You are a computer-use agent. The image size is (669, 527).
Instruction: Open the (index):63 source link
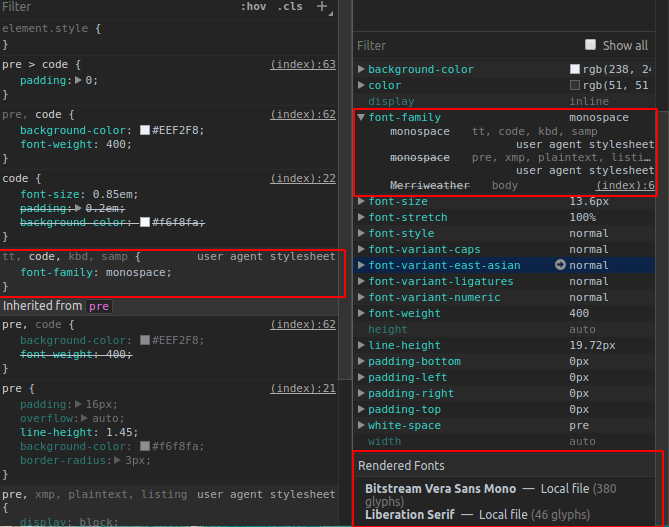click(x=303, y=64)
